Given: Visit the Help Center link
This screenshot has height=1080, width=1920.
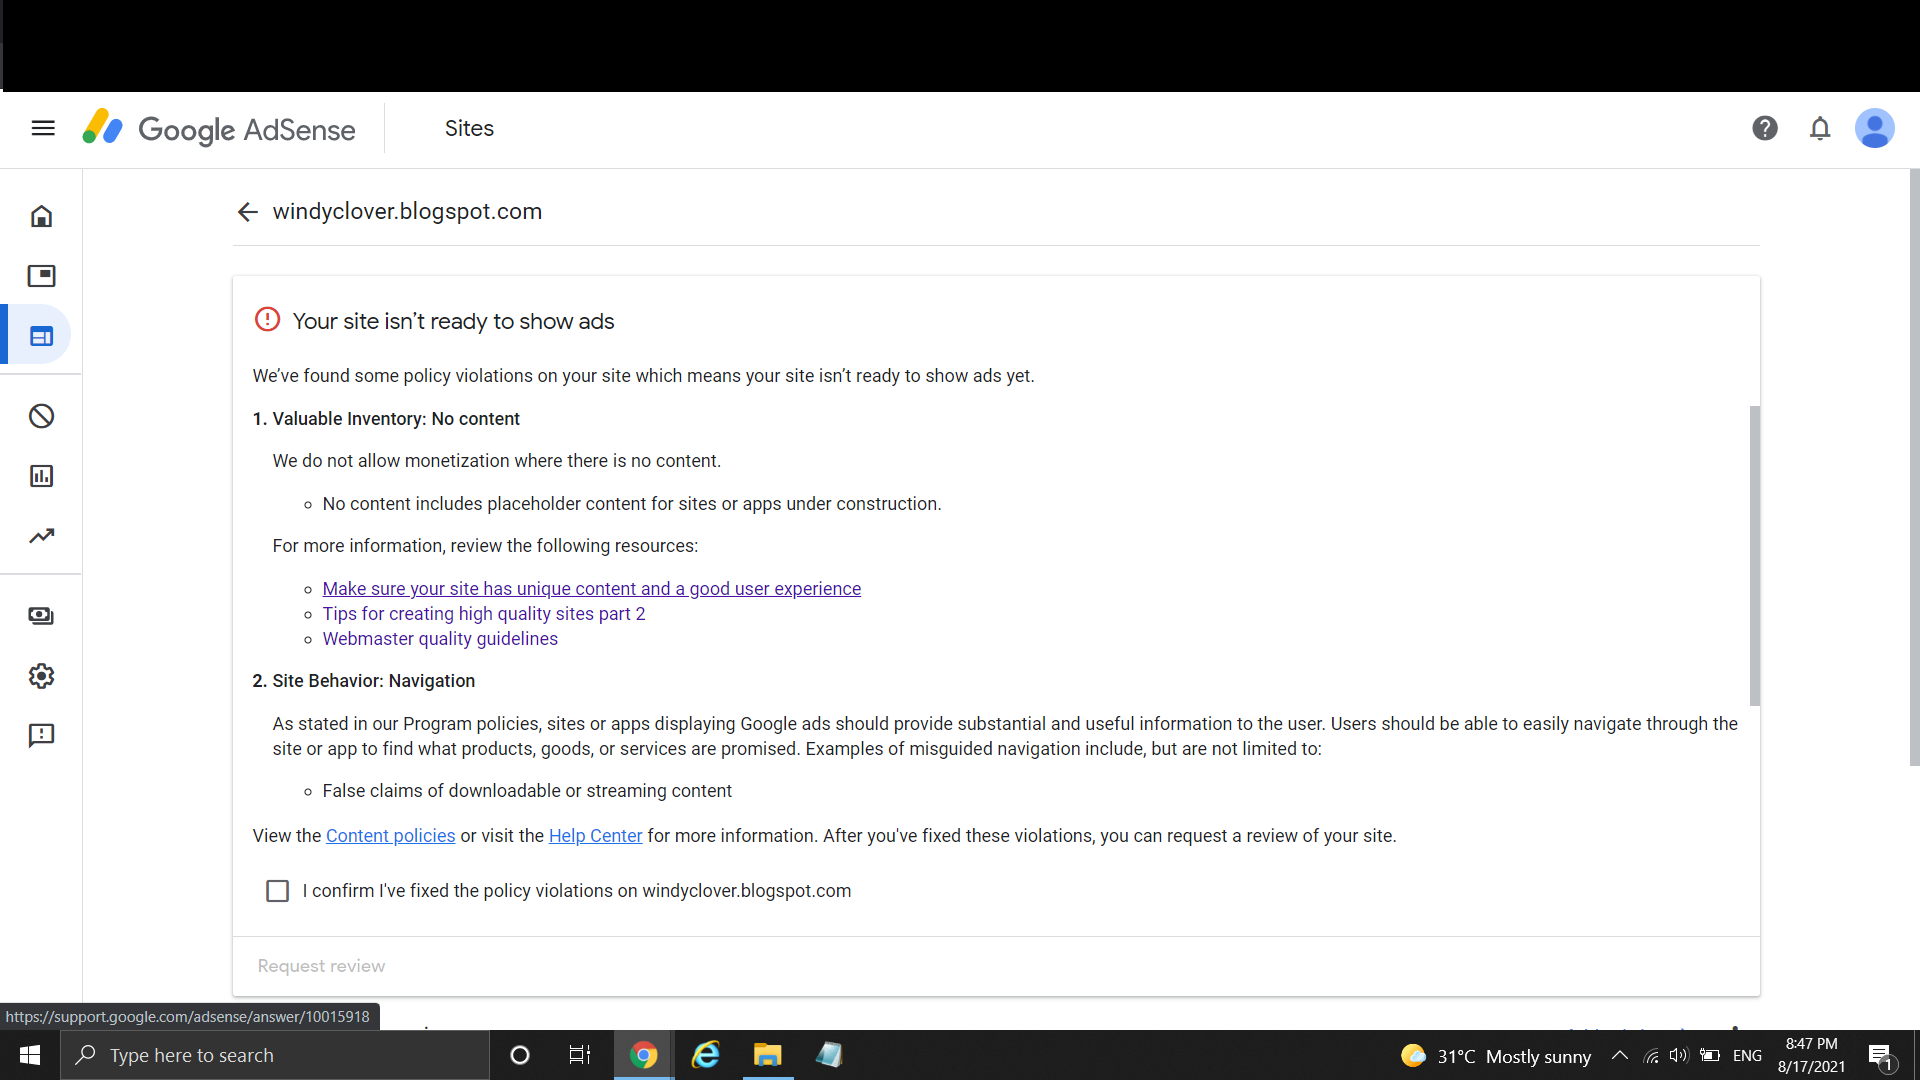Looking at the screenshot, I should (x=595, y=835).
